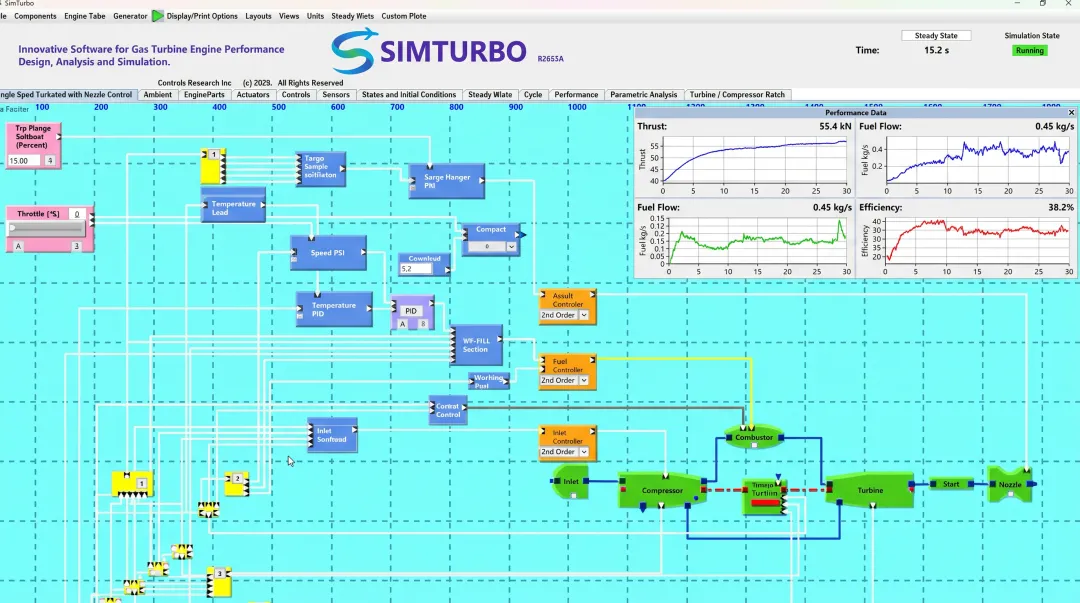Click the green Running status button

(1029, 50)
